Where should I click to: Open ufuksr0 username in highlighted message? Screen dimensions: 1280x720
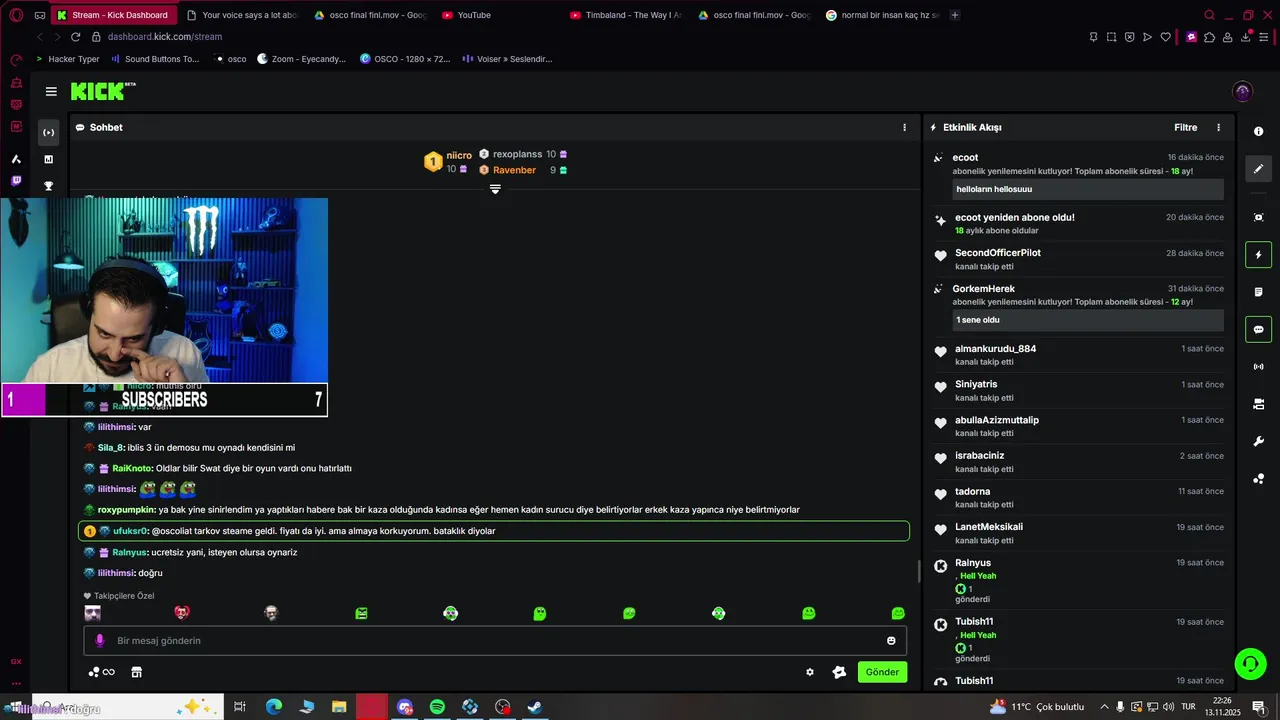coord(130,531)
